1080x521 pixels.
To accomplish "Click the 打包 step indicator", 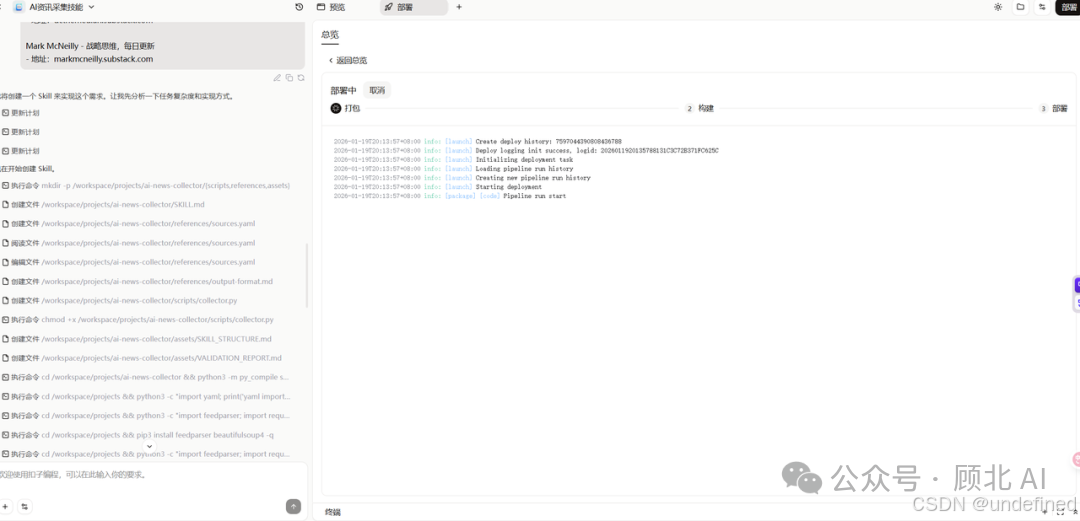I will pos(345,108).
